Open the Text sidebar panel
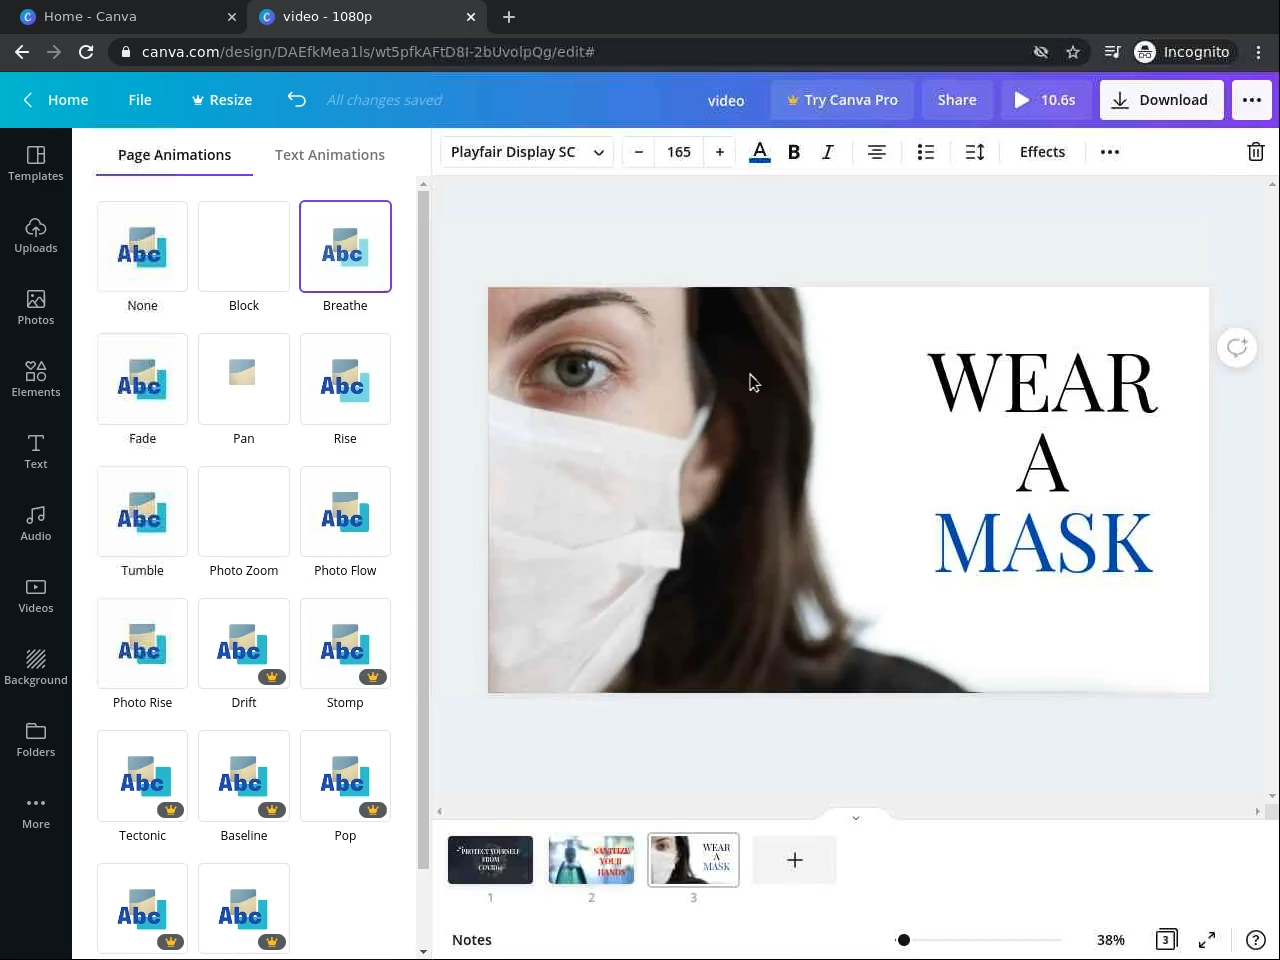 (x=36, y=451)
